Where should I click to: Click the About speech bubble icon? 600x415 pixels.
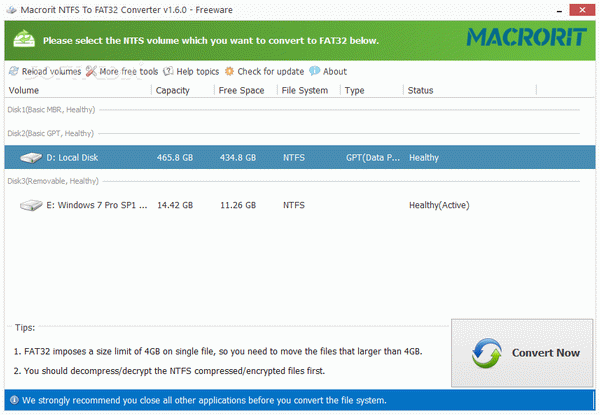(x=315, y=71)
